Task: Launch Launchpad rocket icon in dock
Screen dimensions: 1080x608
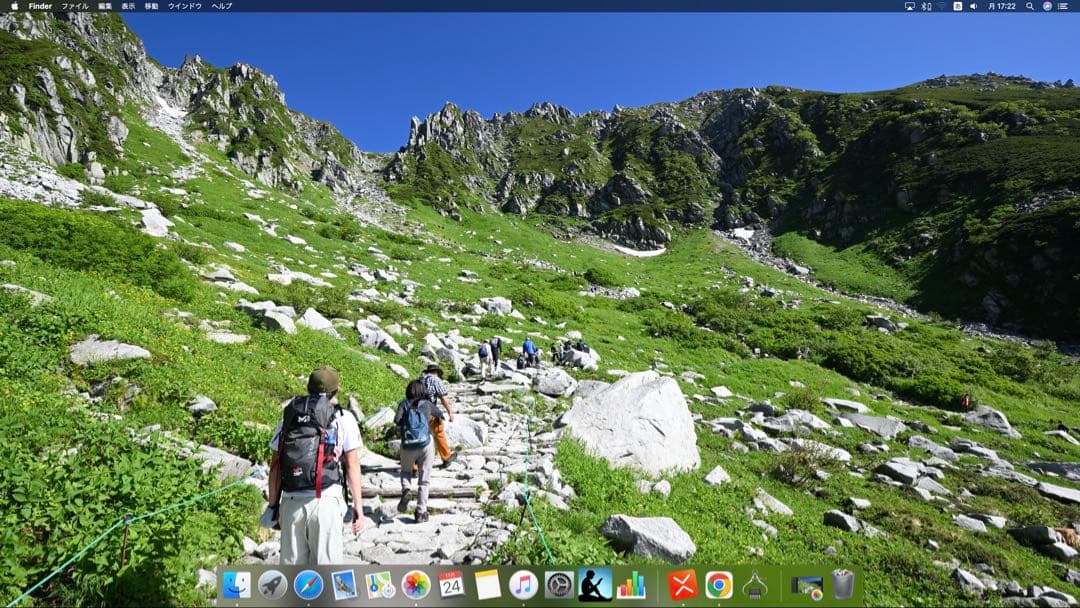Action: 272,585
